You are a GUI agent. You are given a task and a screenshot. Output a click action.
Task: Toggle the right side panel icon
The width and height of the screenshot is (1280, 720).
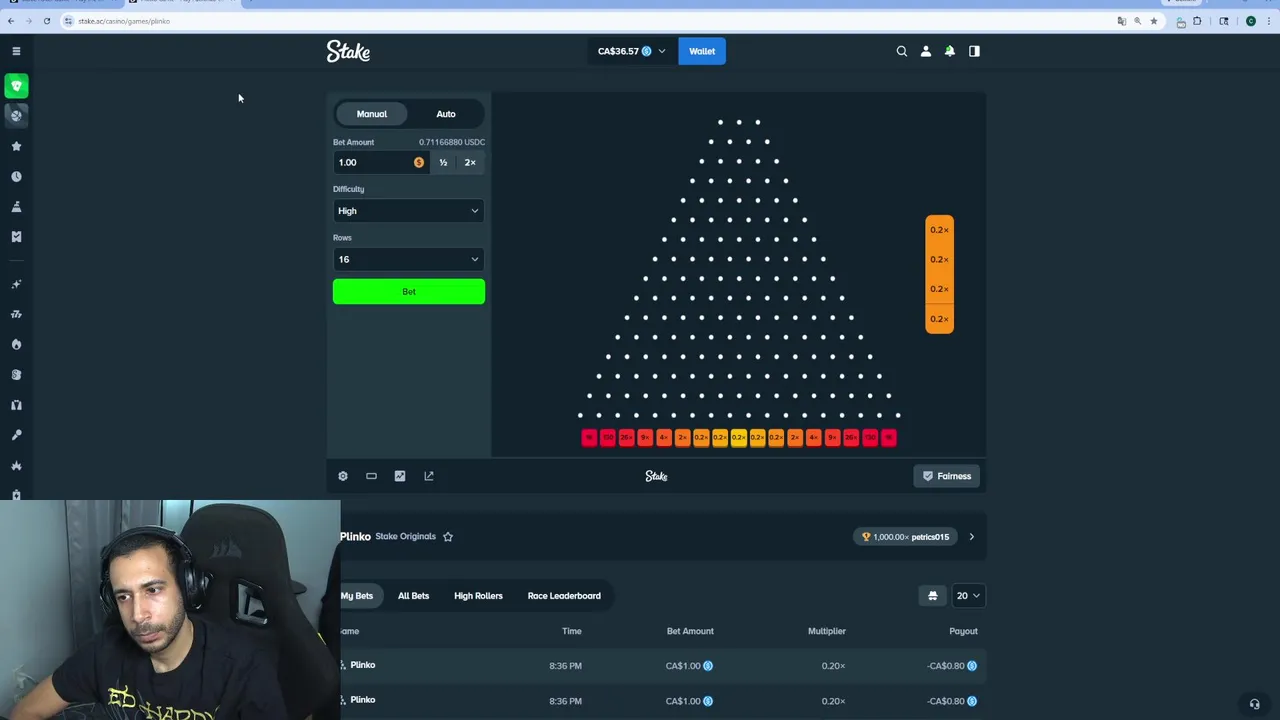974,51
